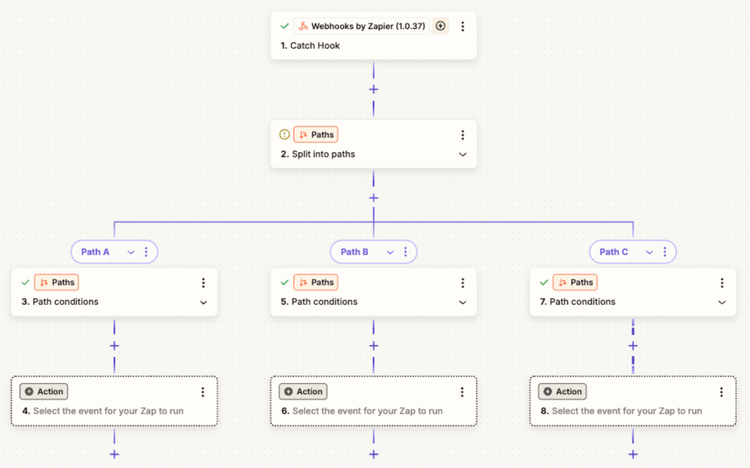
Task: Open three-dot menu on step 6 Action
Action: click(x=462, y=392)
